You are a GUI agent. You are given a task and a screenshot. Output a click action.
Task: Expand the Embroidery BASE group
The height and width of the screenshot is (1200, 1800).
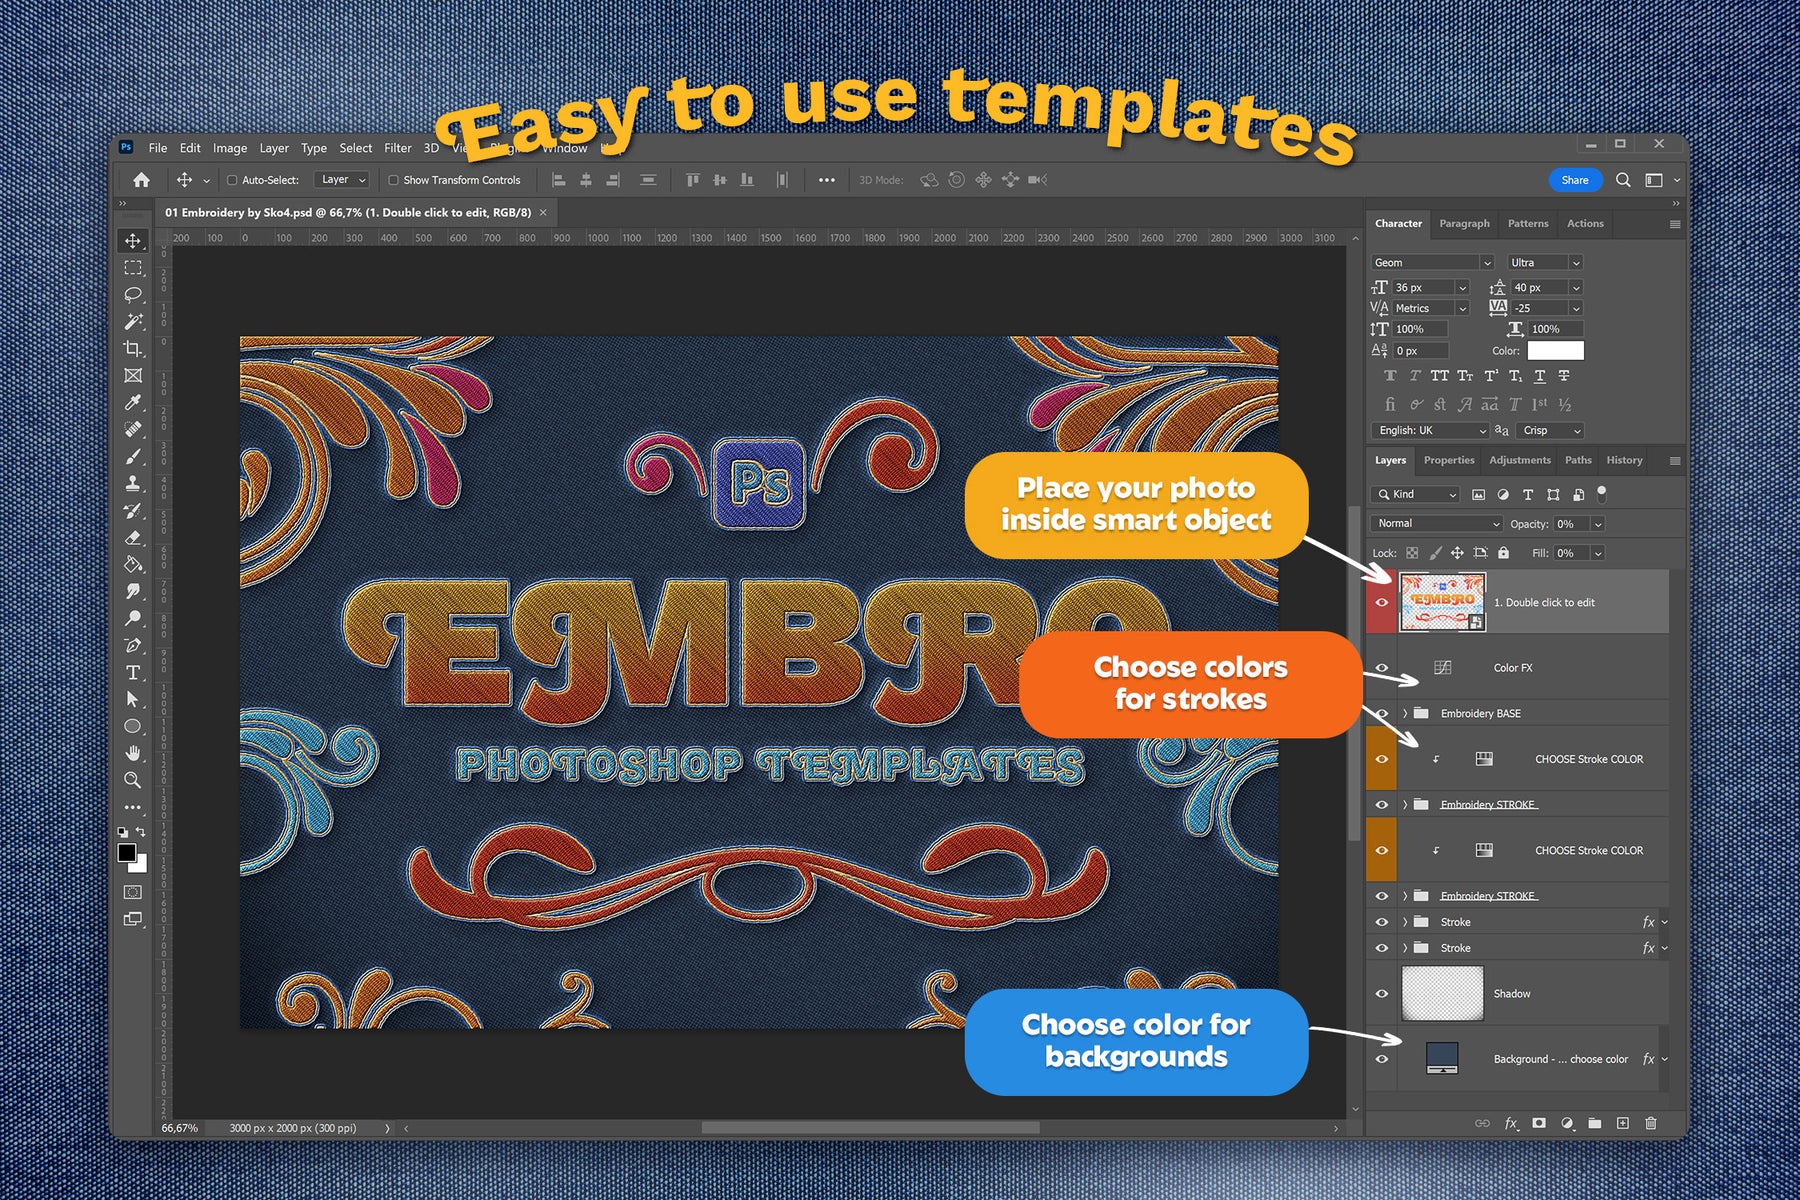(1405, 713)
